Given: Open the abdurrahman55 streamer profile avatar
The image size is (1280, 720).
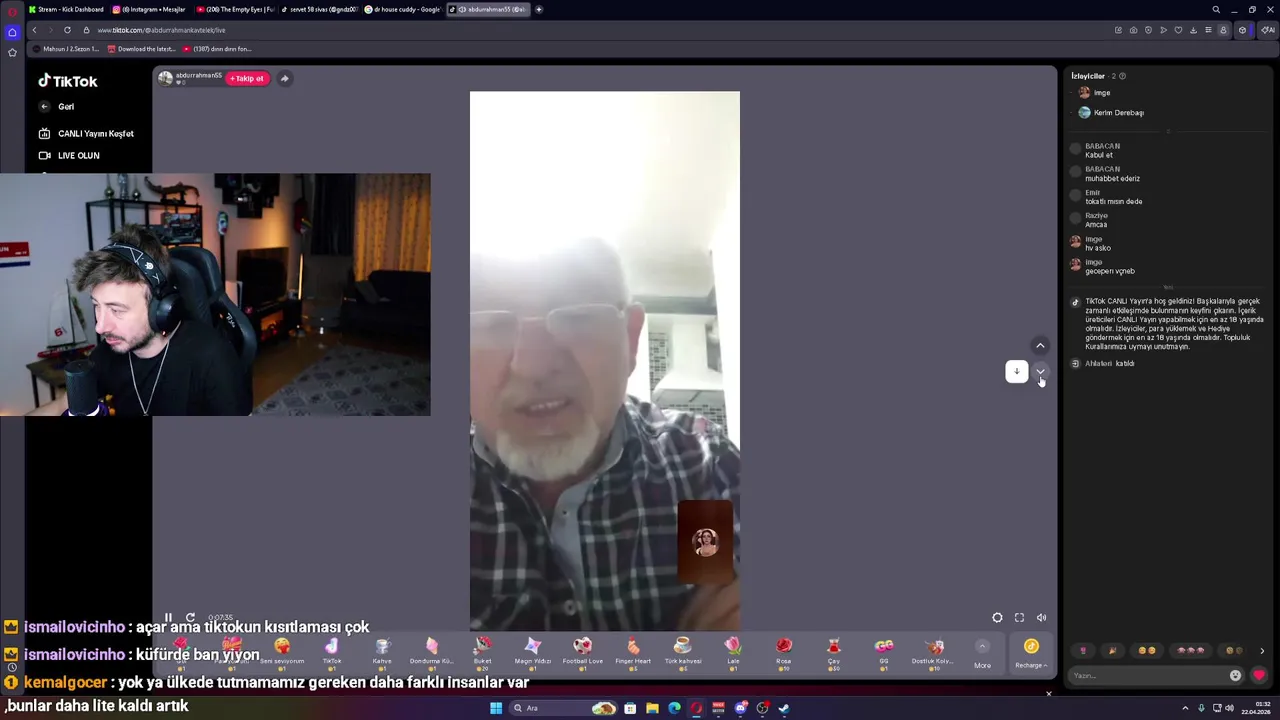Looking at the screenshot, I should tap(165, 77).
